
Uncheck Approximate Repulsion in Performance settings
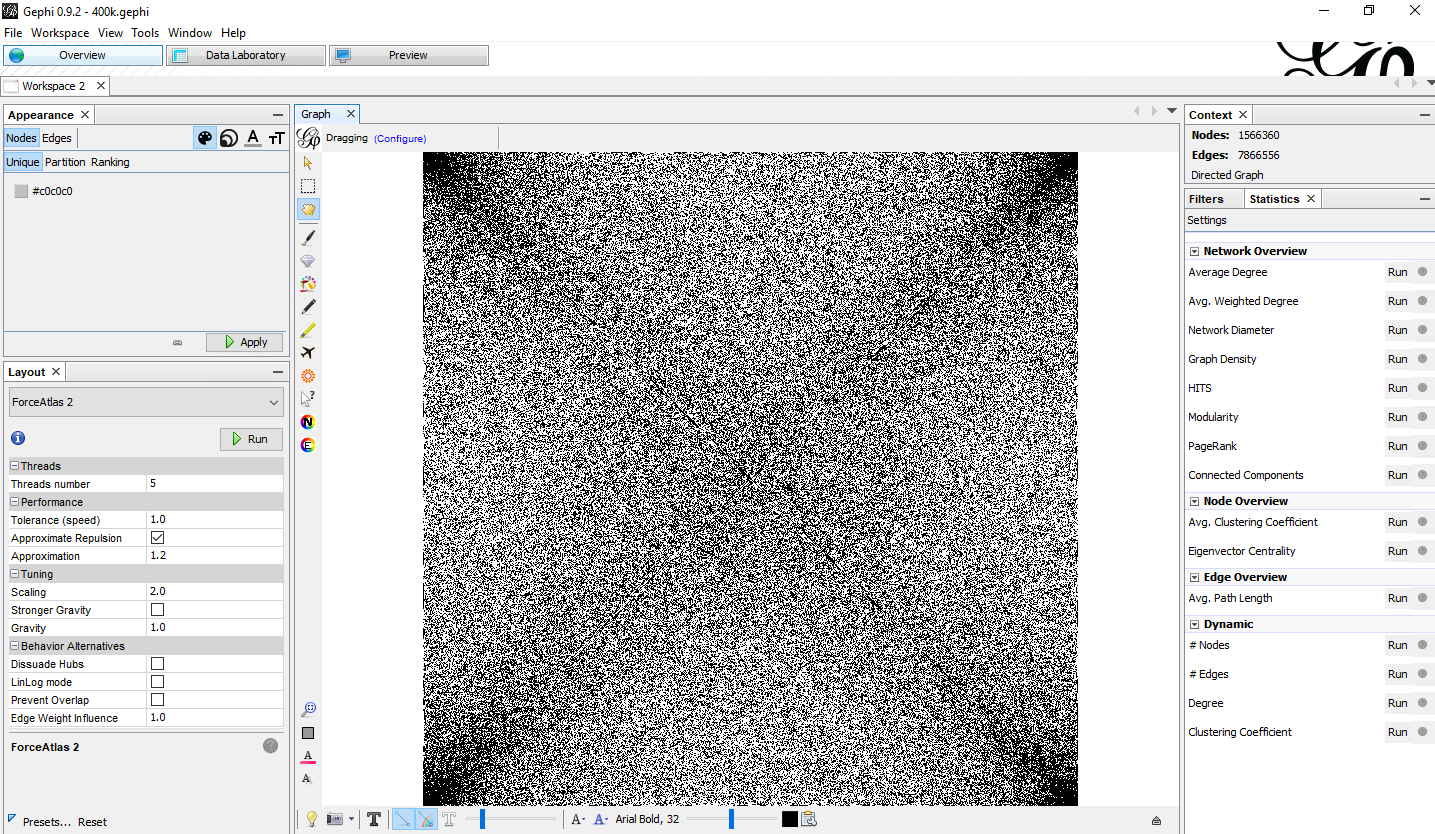point(157,538)
